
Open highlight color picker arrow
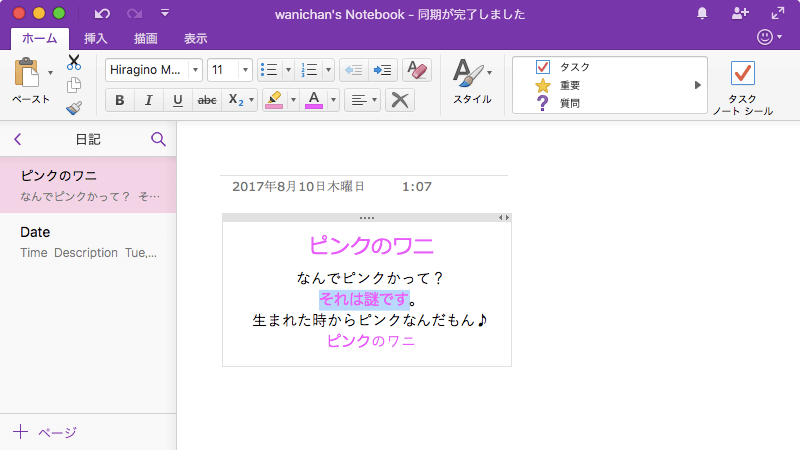pos(293,100)
